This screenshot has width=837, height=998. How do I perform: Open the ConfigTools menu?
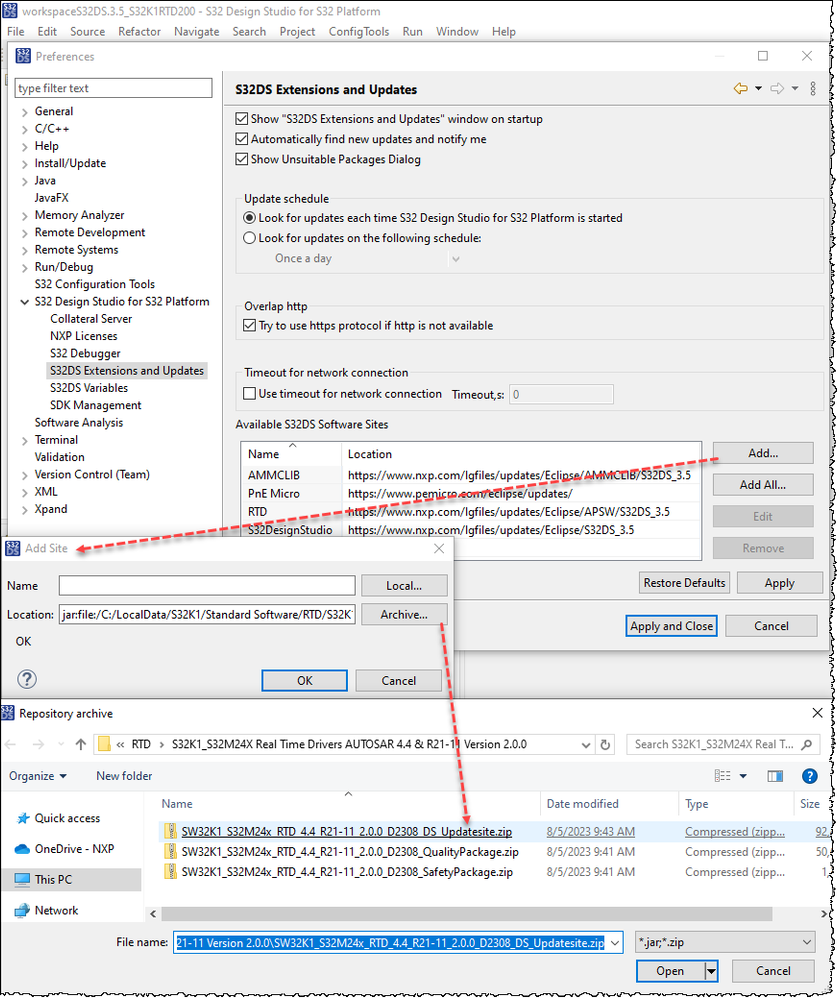coord(358,31)
